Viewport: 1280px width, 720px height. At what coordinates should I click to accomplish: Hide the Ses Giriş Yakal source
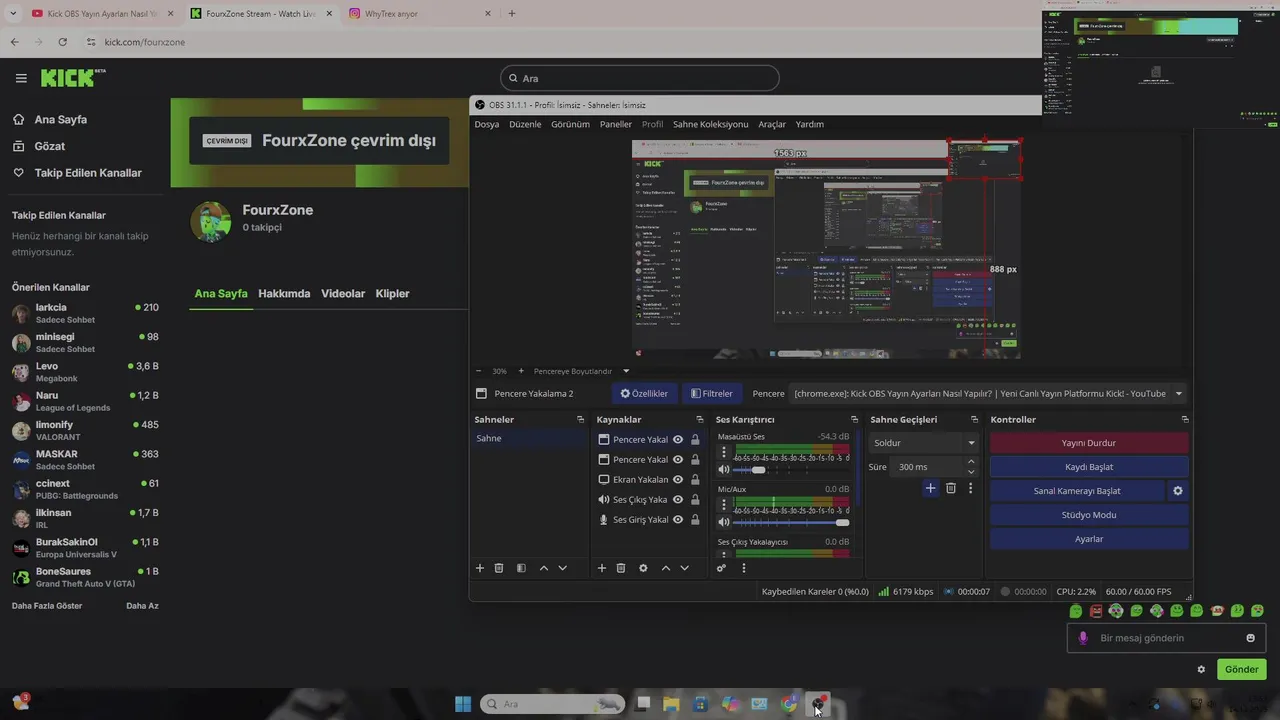[x=678, y=520]
